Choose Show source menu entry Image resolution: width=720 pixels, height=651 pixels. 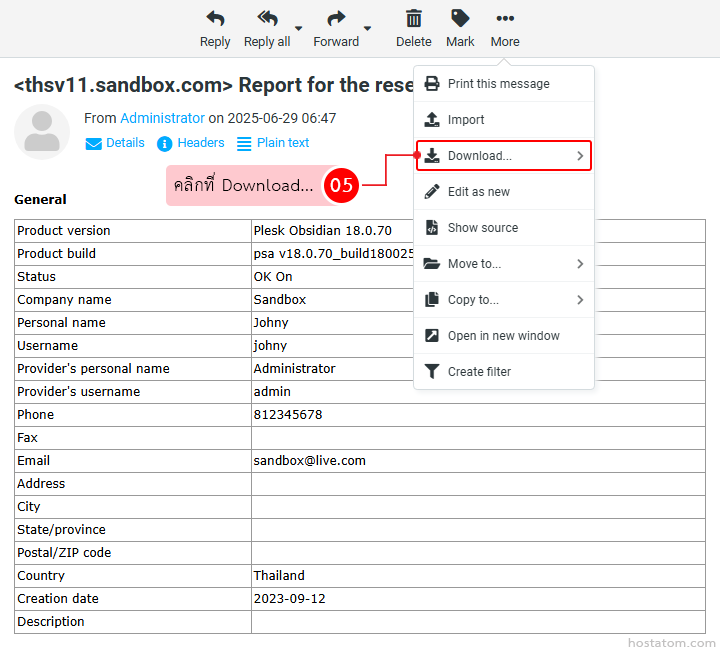pyautogui.click(x=482, y=228)
